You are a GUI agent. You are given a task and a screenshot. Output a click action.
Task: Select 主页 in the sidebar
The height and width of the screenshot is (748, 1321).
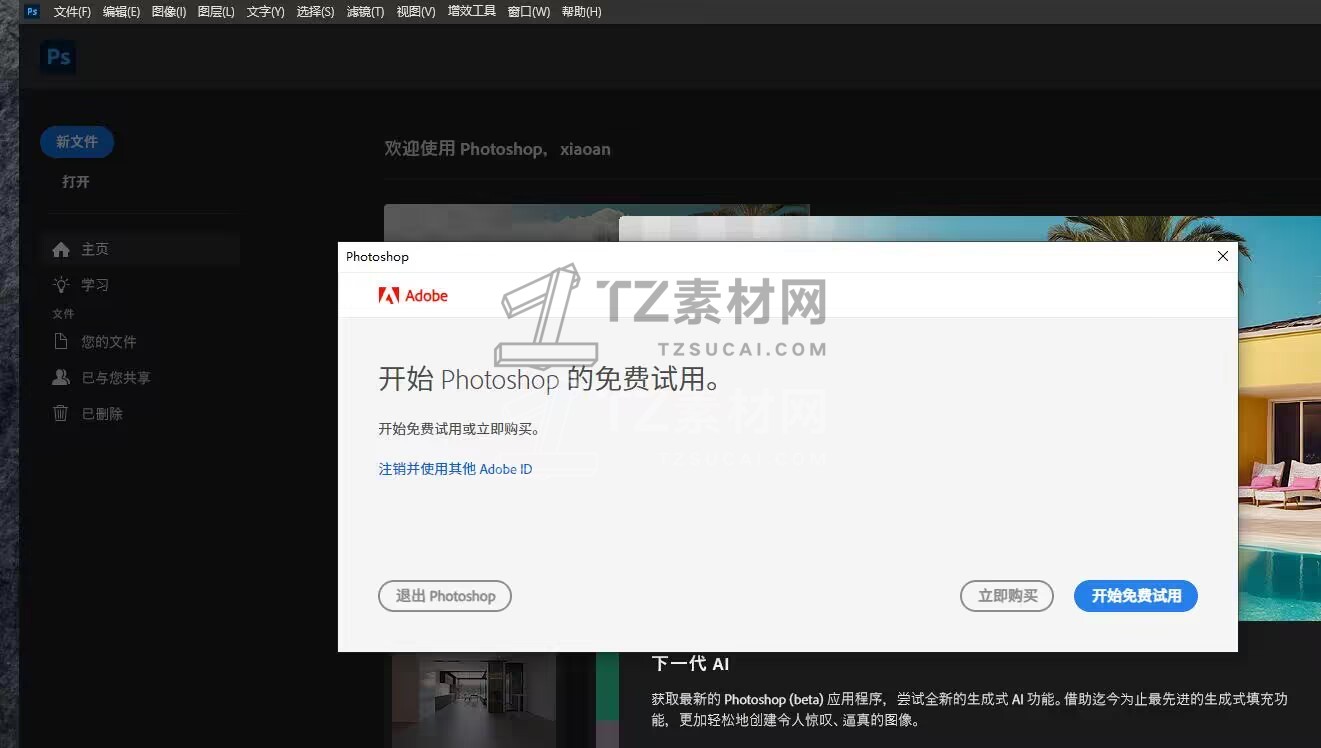pos(140,249)
